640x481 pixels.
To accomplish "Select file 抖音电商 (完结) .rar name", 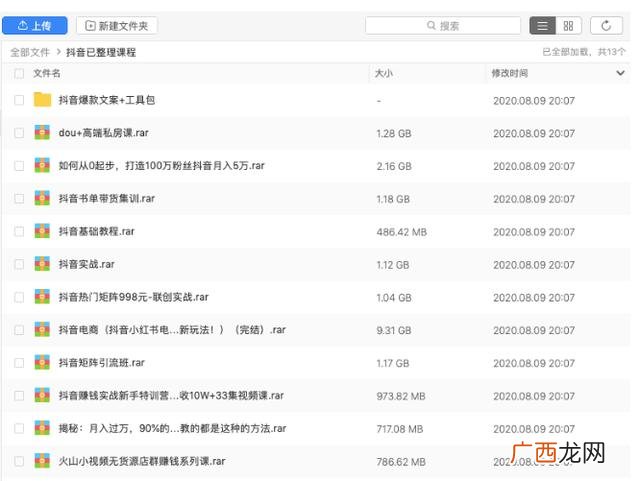I will click(172, 330).
